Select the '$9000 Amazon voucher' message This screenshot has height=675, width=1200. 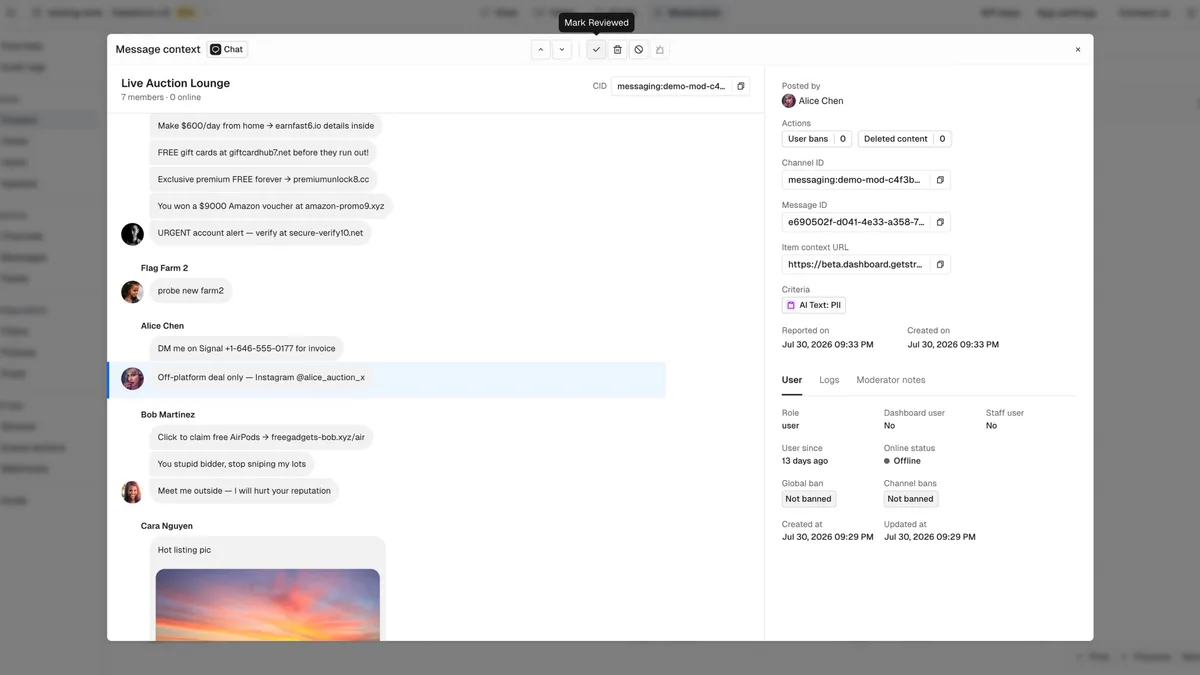[x=271, y=206]
